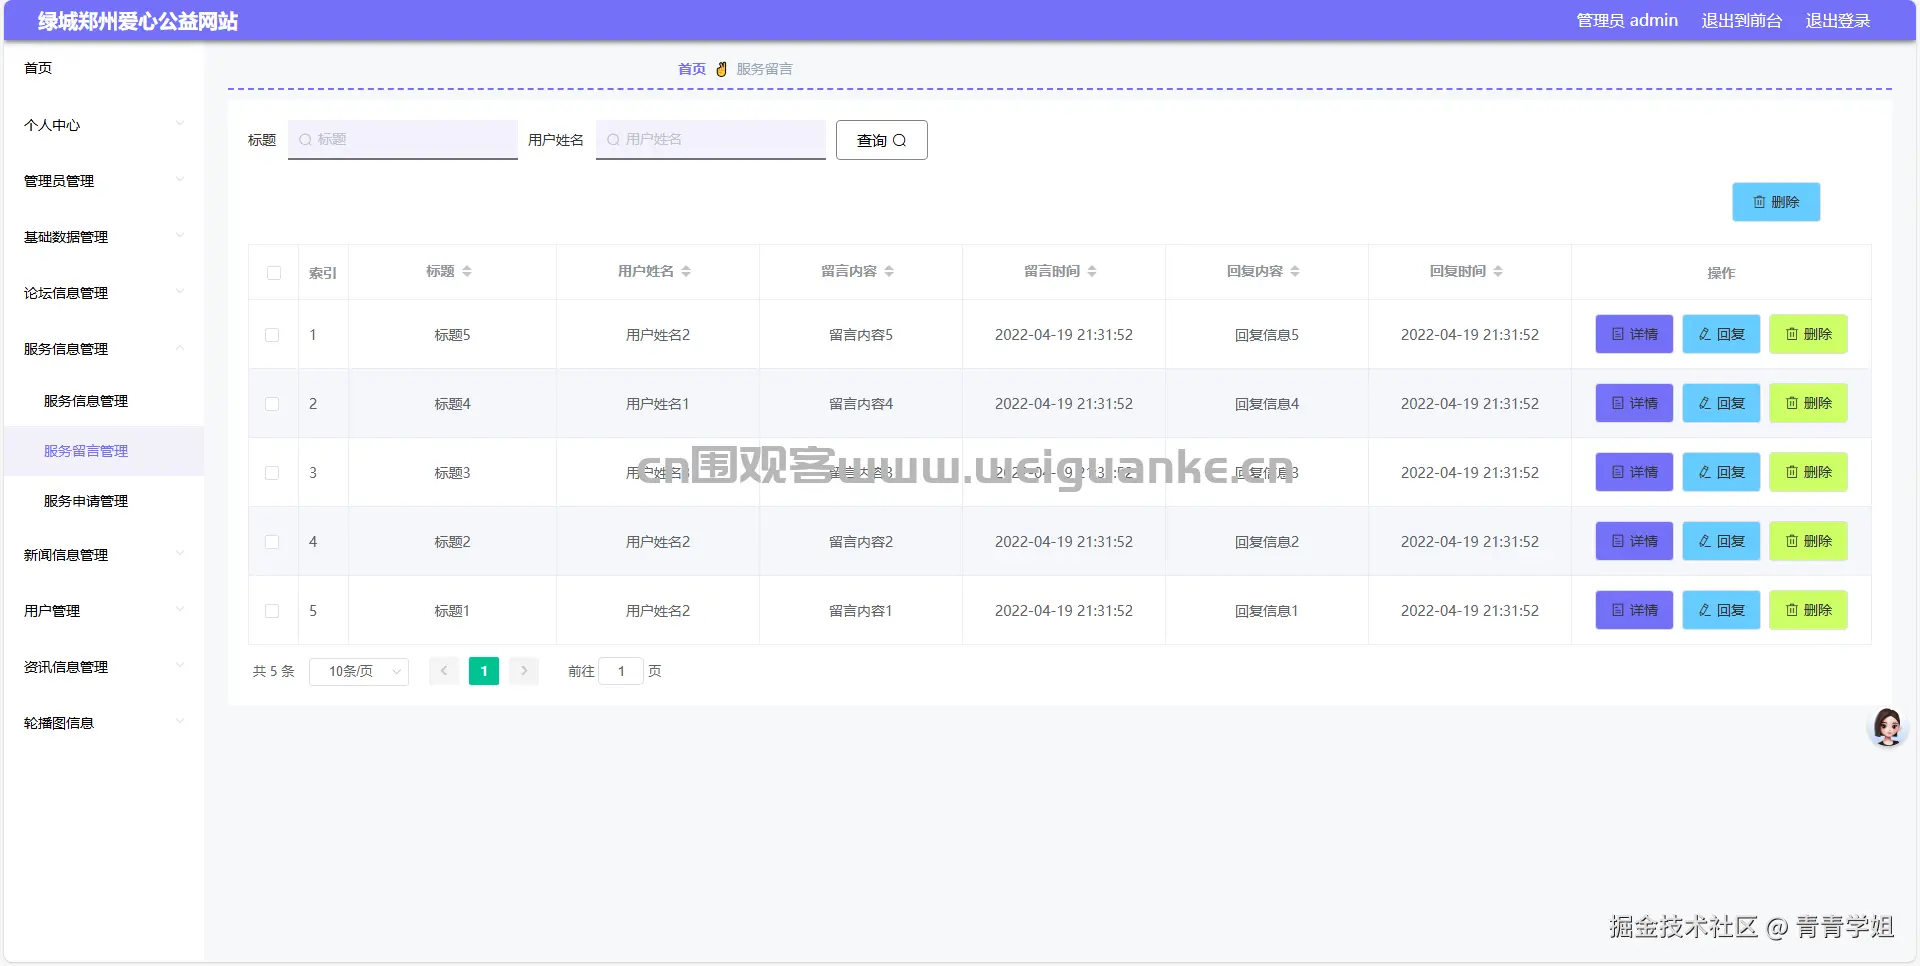
Task: Check the row for 标题4
Action: coord(272,404)
